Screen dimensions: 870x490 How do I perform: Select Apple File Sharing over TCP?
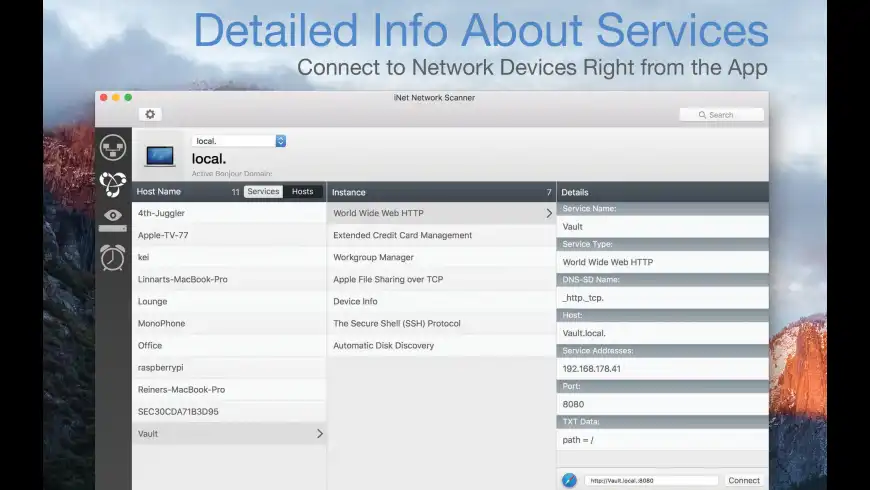tap(442, 279)
